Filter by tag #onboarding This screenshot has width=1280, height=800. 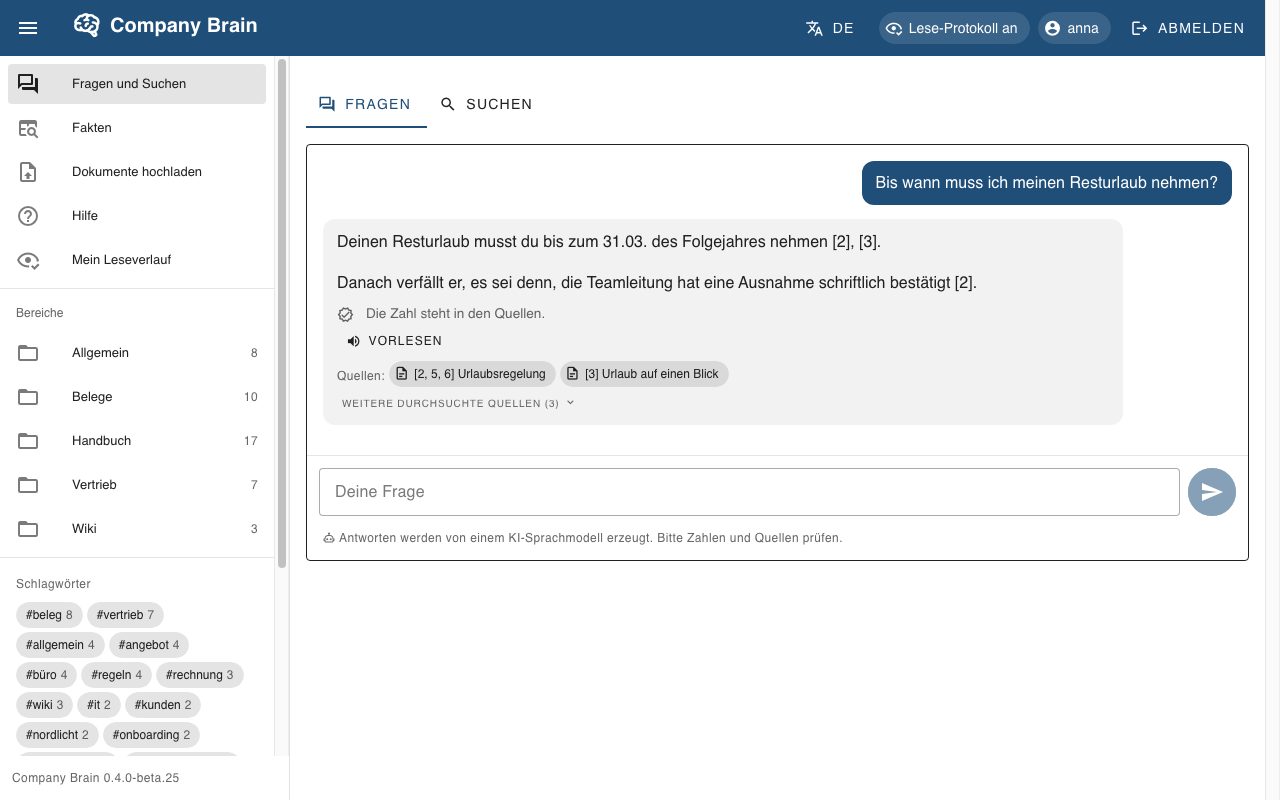(x=151, y=735)
